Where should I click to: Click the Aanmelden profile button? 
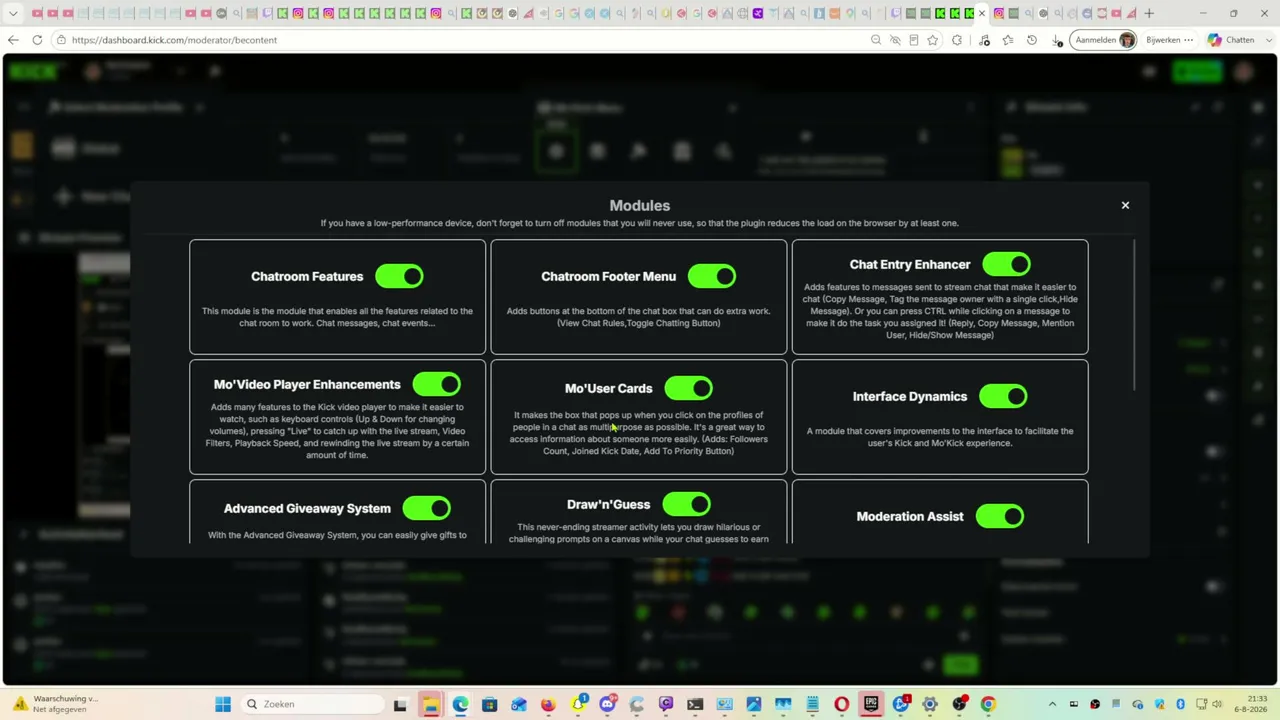pyautogui.click(x=1104, y=40)
